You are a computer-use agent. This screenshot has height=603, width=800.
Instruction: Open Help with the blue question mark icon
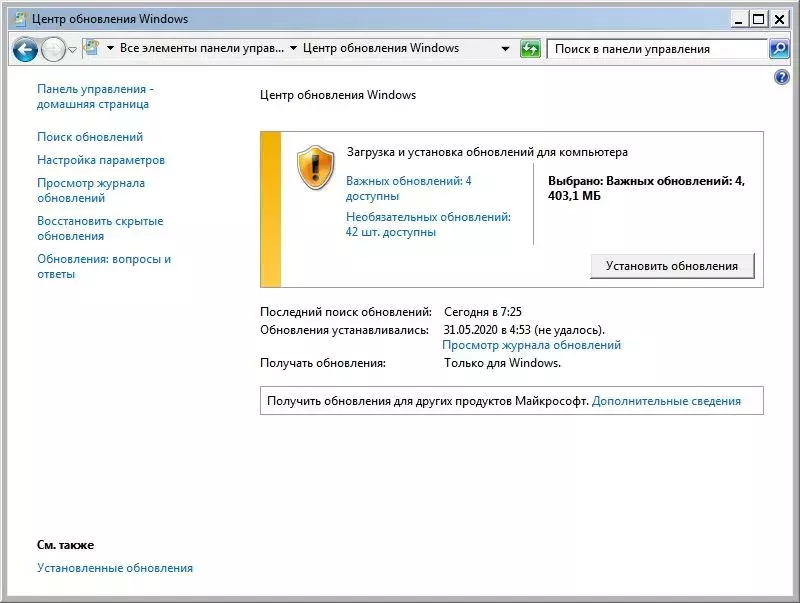click(782, 77)
